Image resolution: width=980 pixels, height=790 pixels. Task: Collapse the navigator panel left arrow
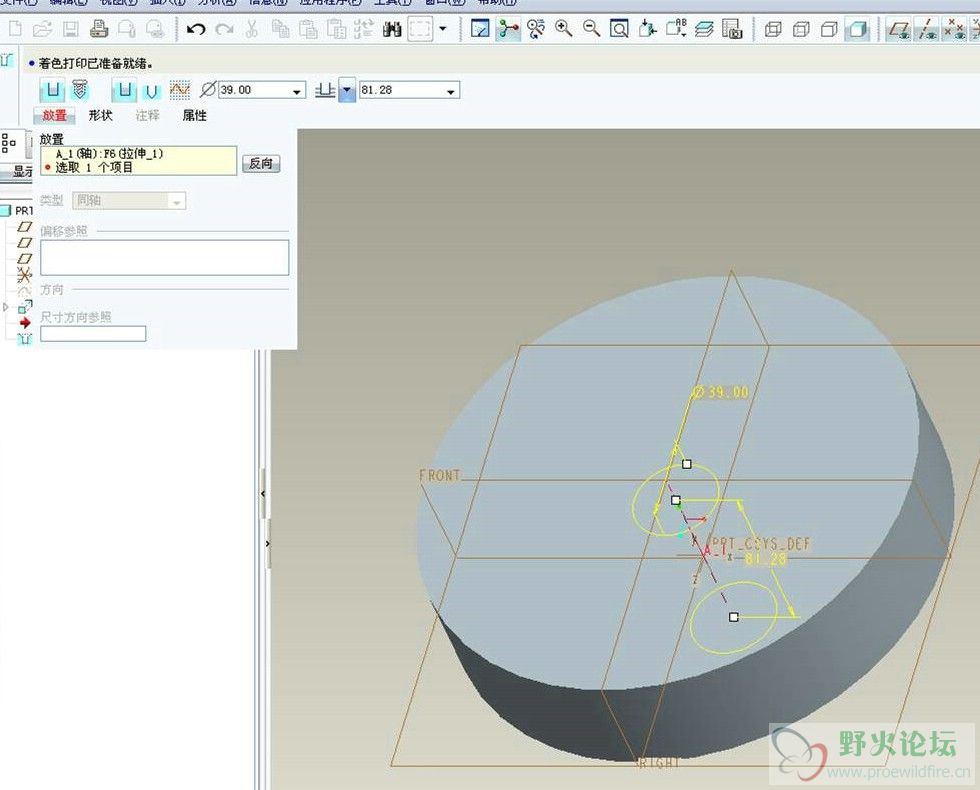[x=263, y=494]
